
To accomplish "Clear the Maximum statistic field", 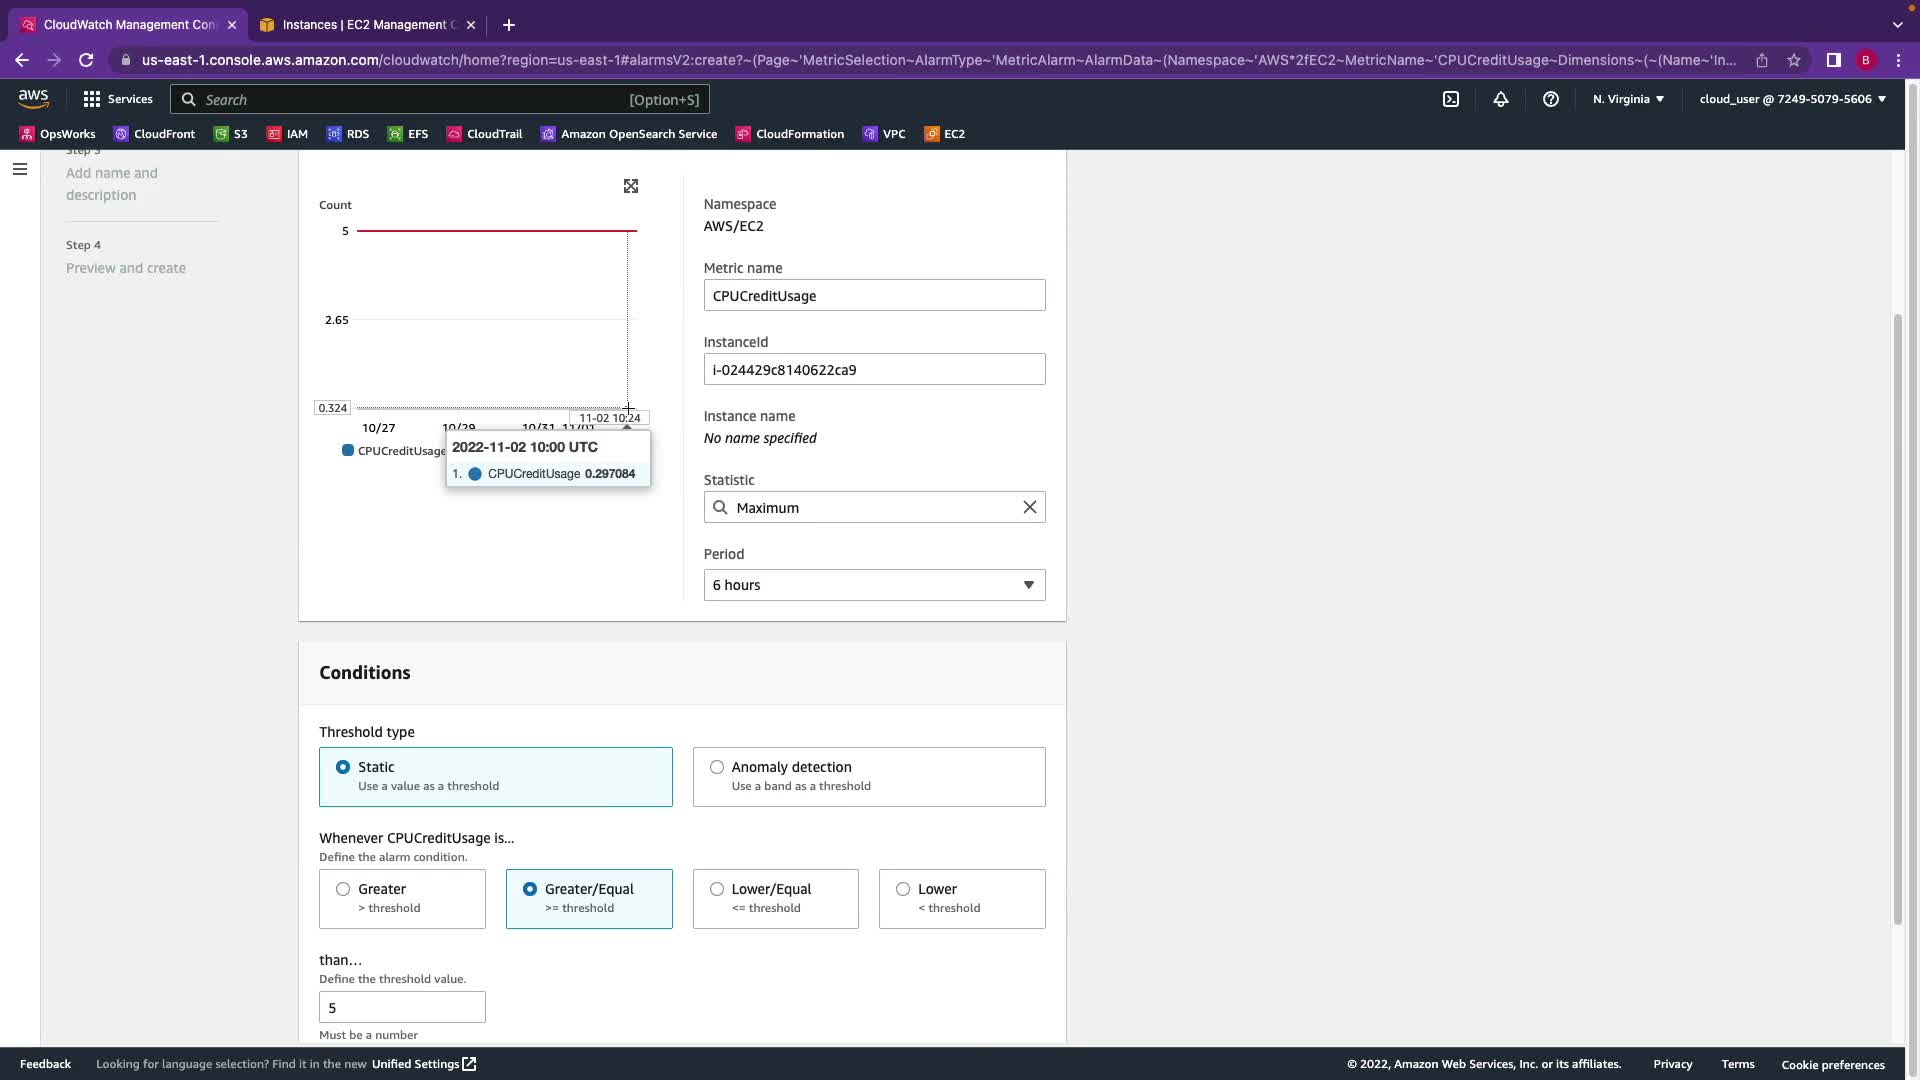I will tap(1029, 508).
